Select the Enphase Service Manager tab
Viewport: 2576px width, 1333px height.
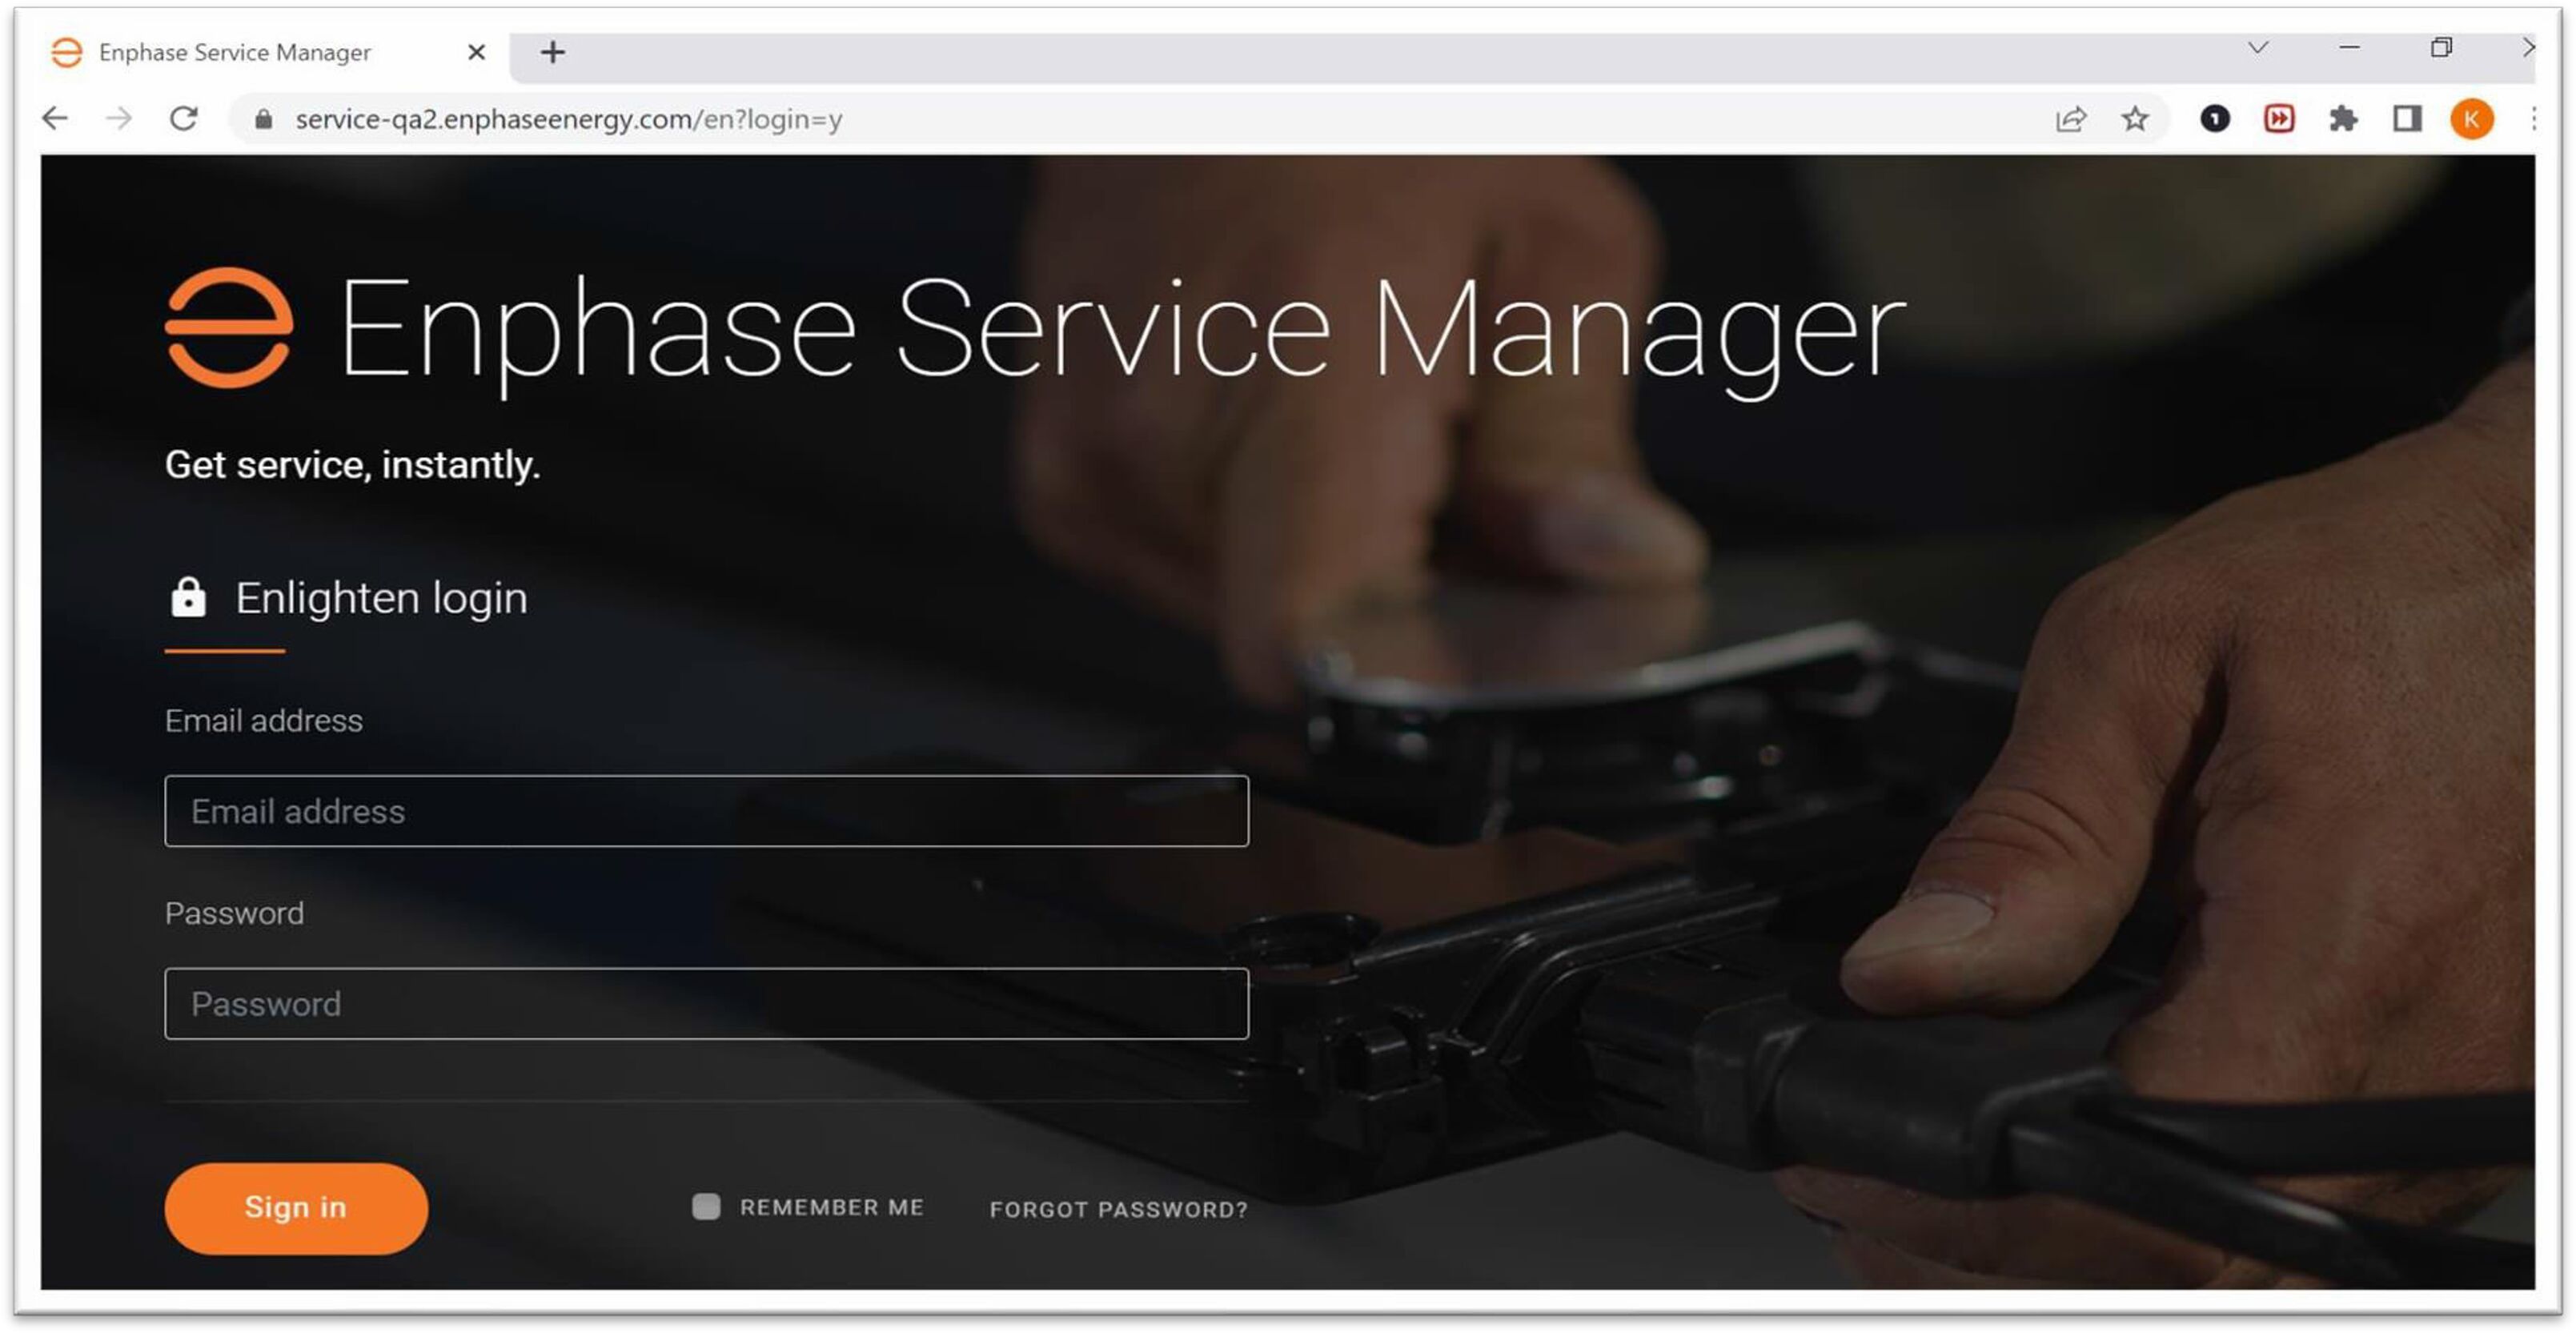coord(235,52)
